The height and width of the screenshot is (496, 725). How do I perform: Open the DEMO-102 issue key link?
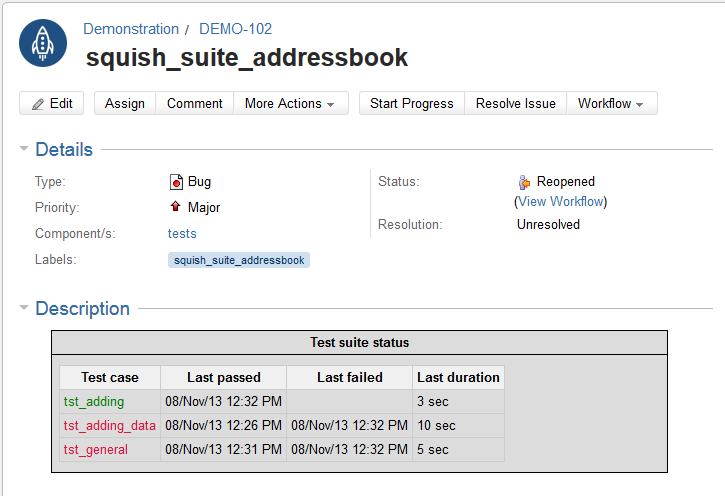coord(235,29)
